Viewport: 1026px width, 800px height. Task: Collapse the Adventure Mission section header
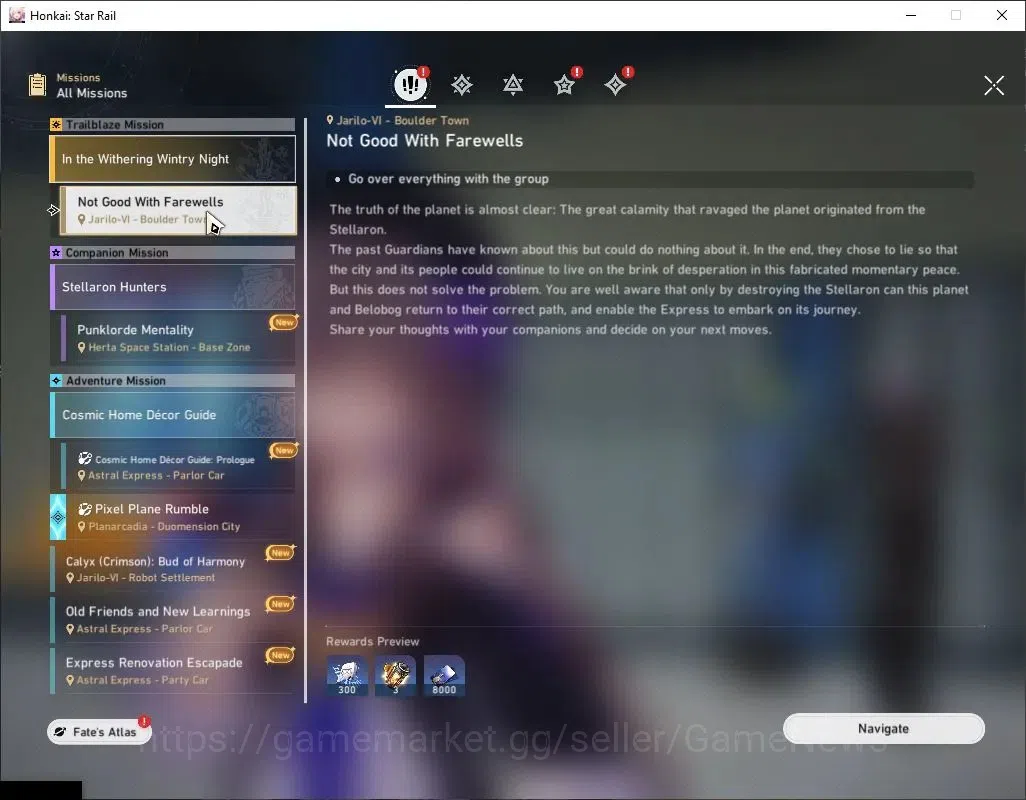173,381
